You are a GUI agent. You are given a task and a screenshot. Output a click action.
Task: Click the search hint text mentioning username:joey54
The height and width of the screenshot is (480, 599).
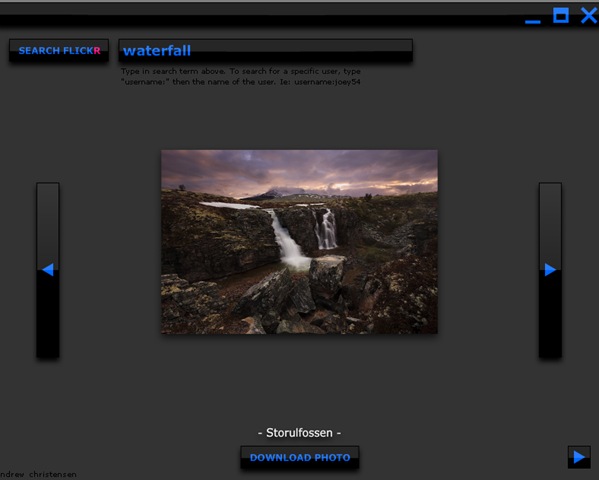click(241, 76)
